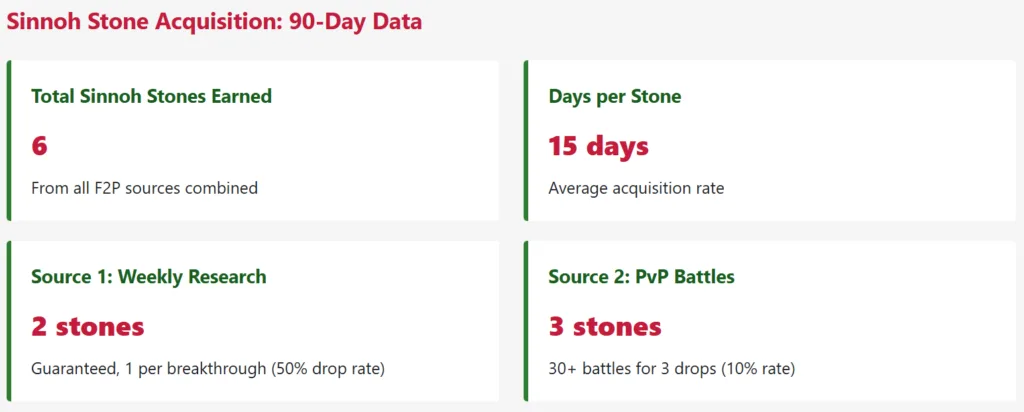1024x412 pixels.
Task: Click the green left border of Total Stones card
Action: coord(9,140)
